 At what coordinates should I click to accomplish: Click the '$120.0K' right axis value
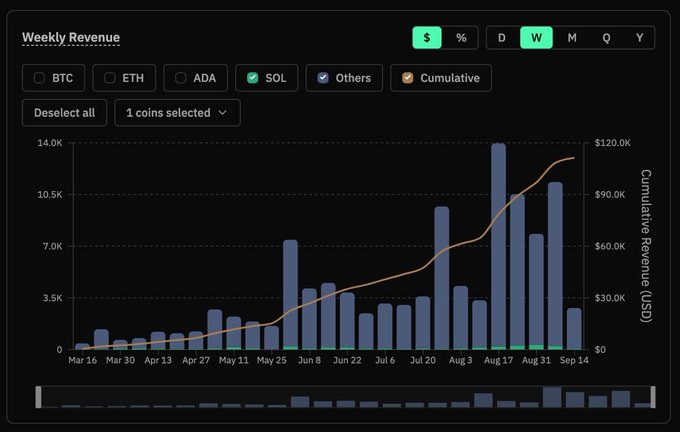click(612, 143)
